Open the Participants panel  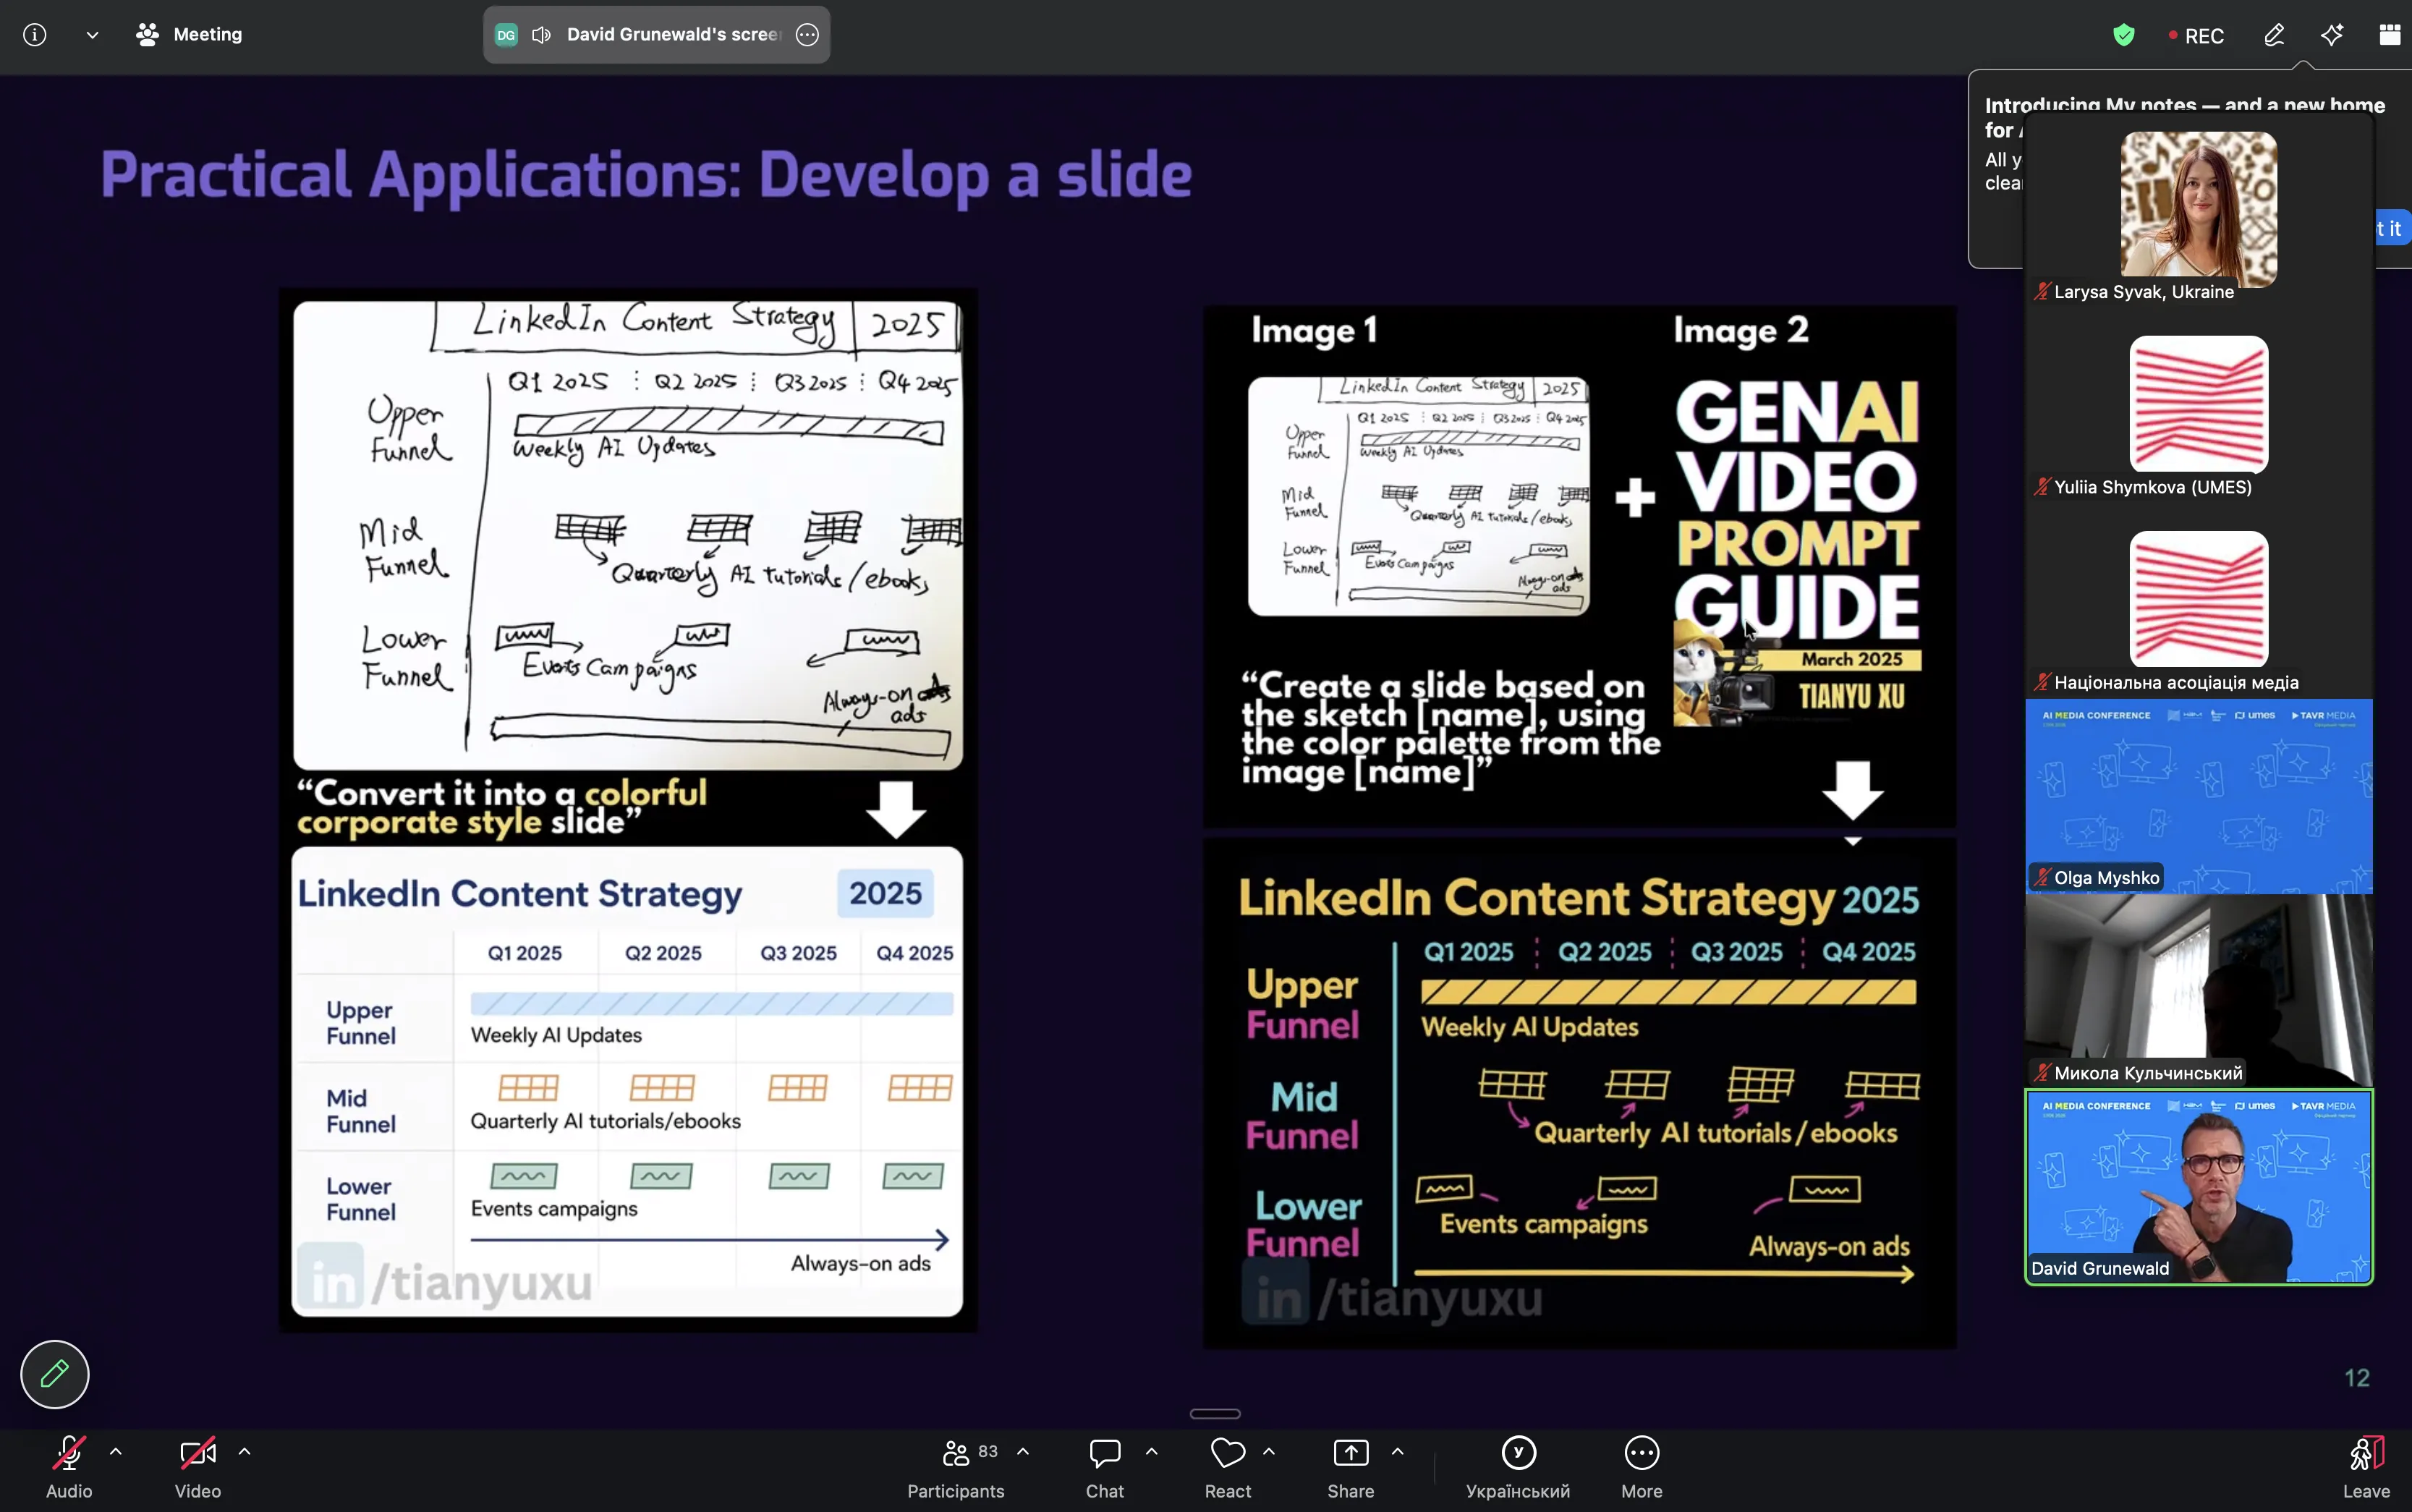click(x=956, y=1467)
